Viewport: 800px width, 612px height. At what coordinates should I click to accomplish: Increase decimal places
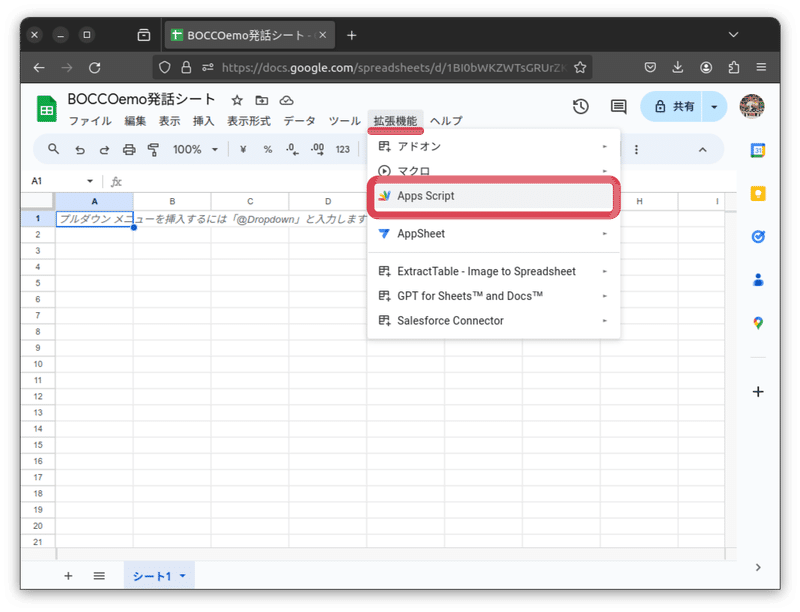(x=317, y=149)
